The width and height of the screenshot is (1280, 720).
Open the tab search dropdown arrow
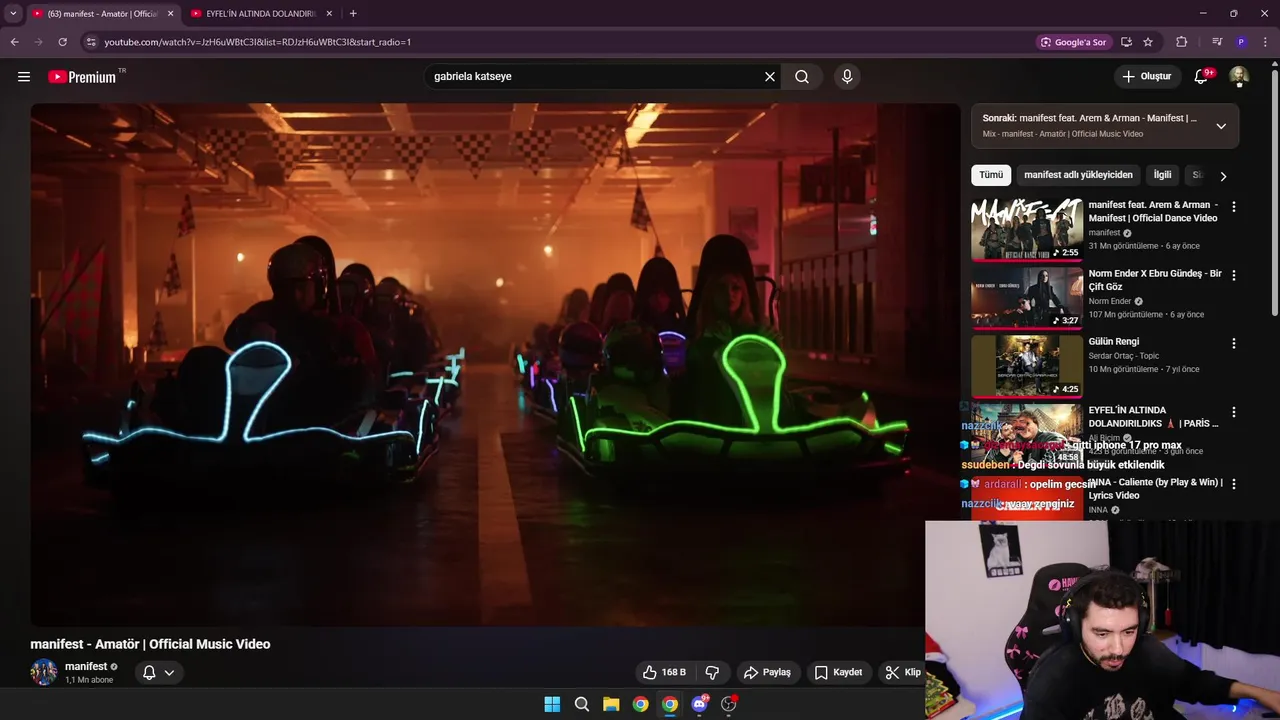pos(13,13)
